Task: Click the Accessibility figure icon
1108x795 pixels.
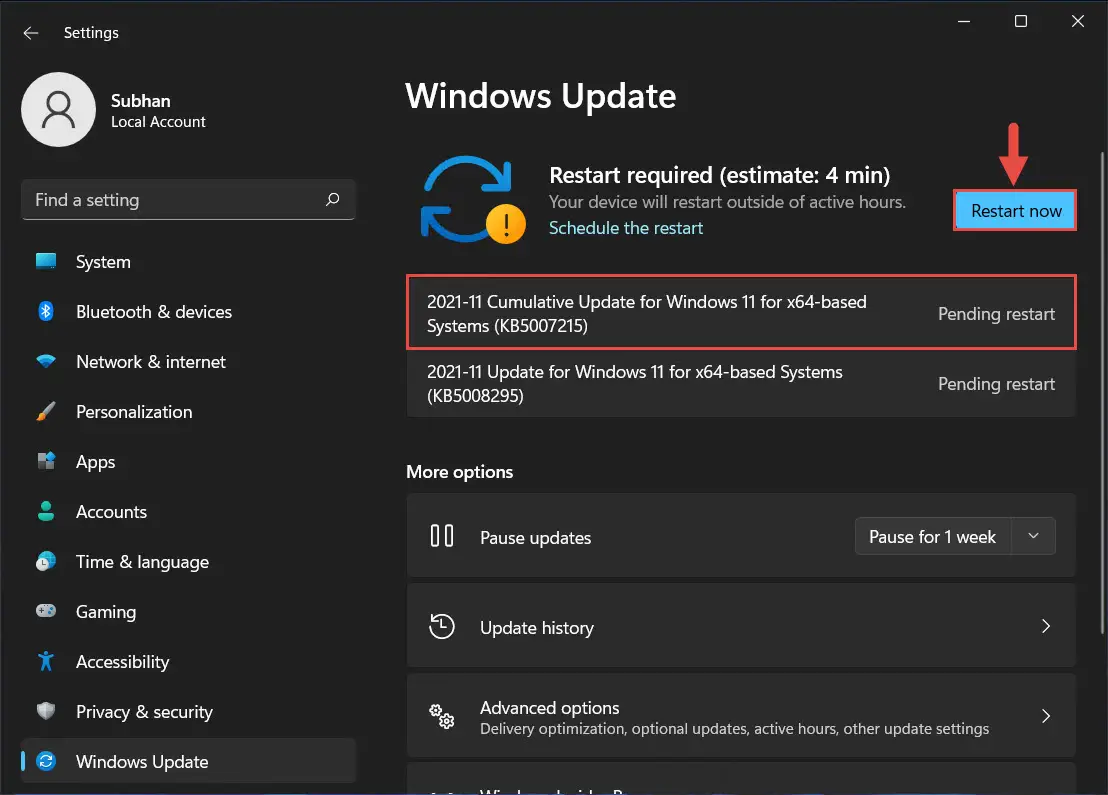Action: (46, 661)
